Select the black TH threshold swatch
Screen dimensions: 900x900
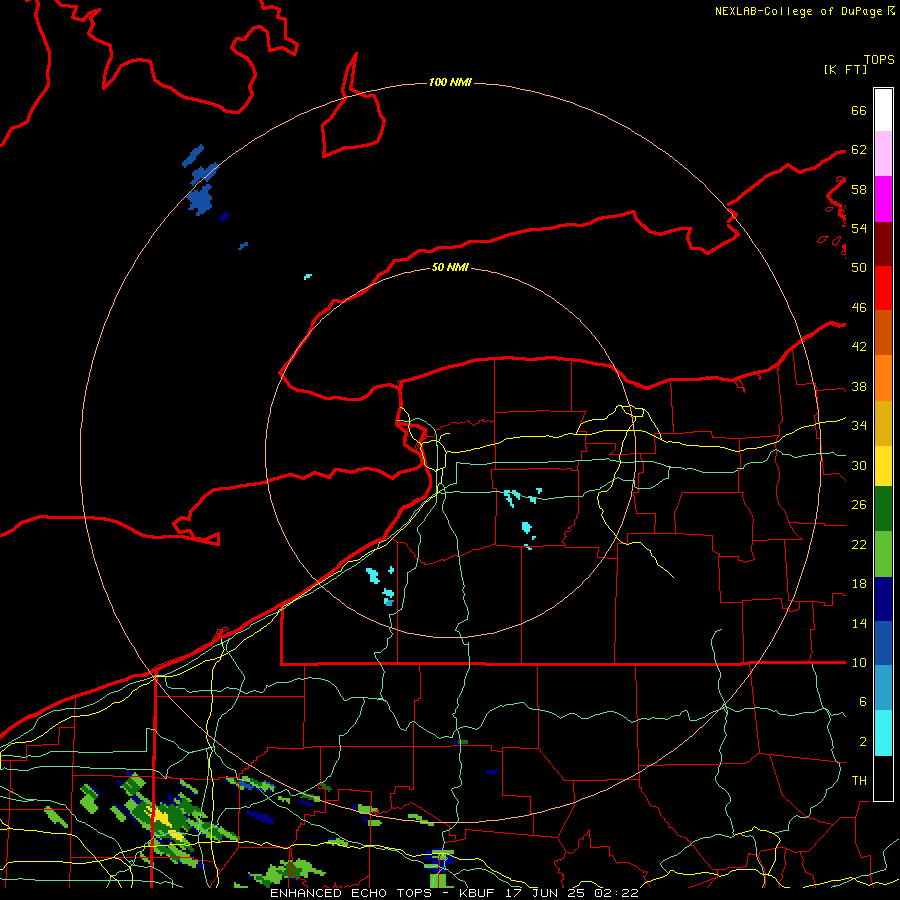click(x=883, y=778)
